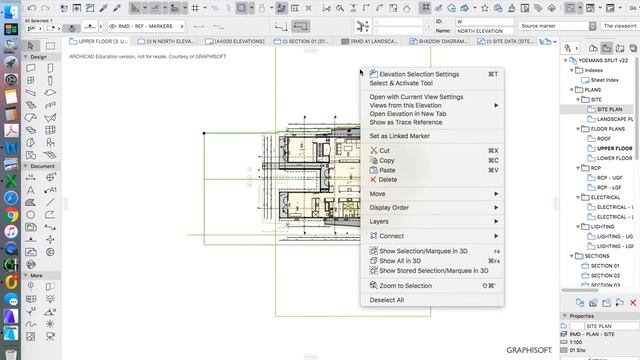This screenshot has height=360, width=640.
Task: Switch to the A4000 ELEVATIONS tab
Action: (235, 41)
